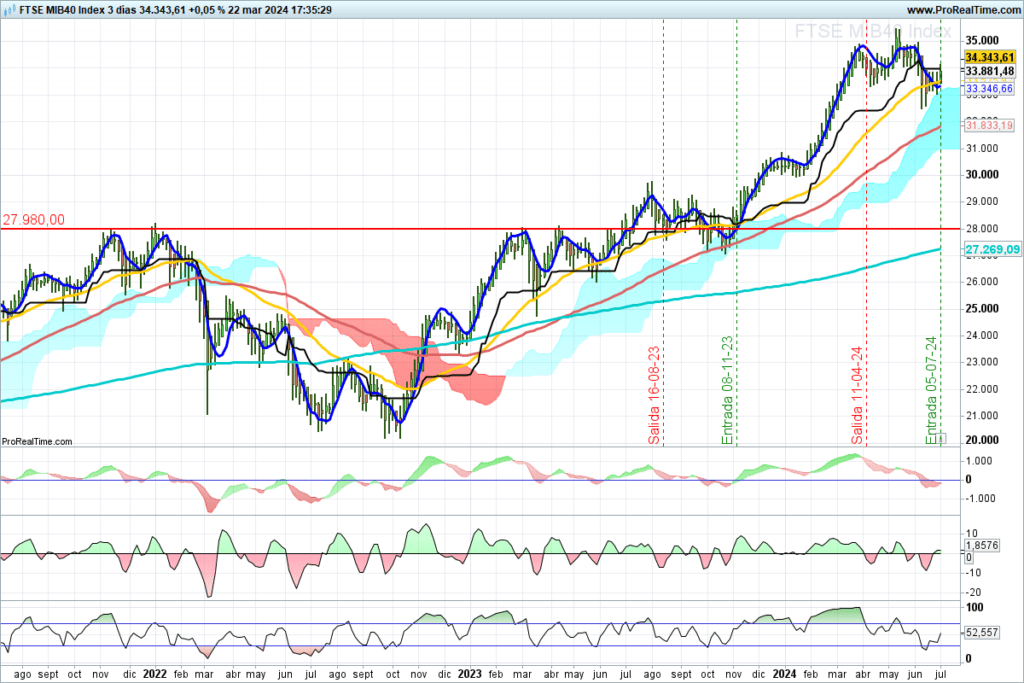The height and width of the screenshot is (683, 1024).
Task: Select the blue 33.346,66 price label
Action: coord(989,88)
